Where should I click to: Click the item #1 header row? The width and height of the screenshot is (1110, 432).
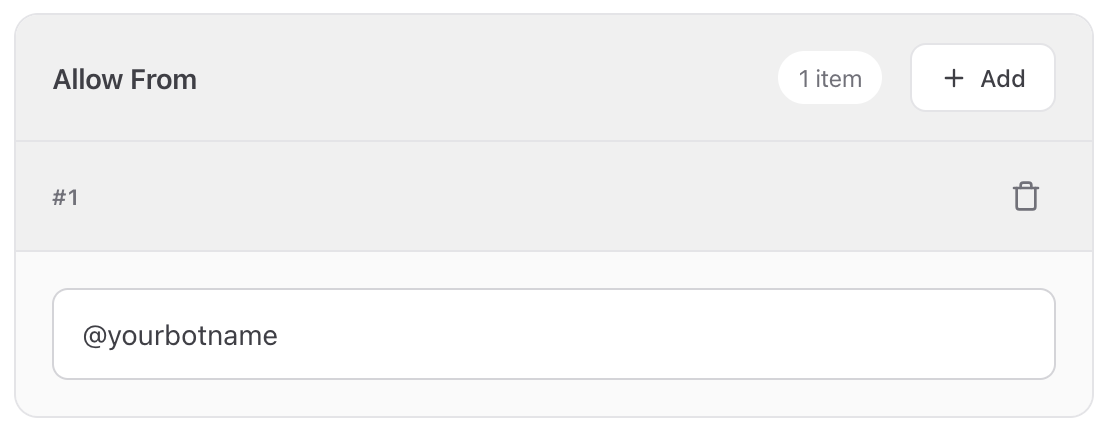point(500,197)
